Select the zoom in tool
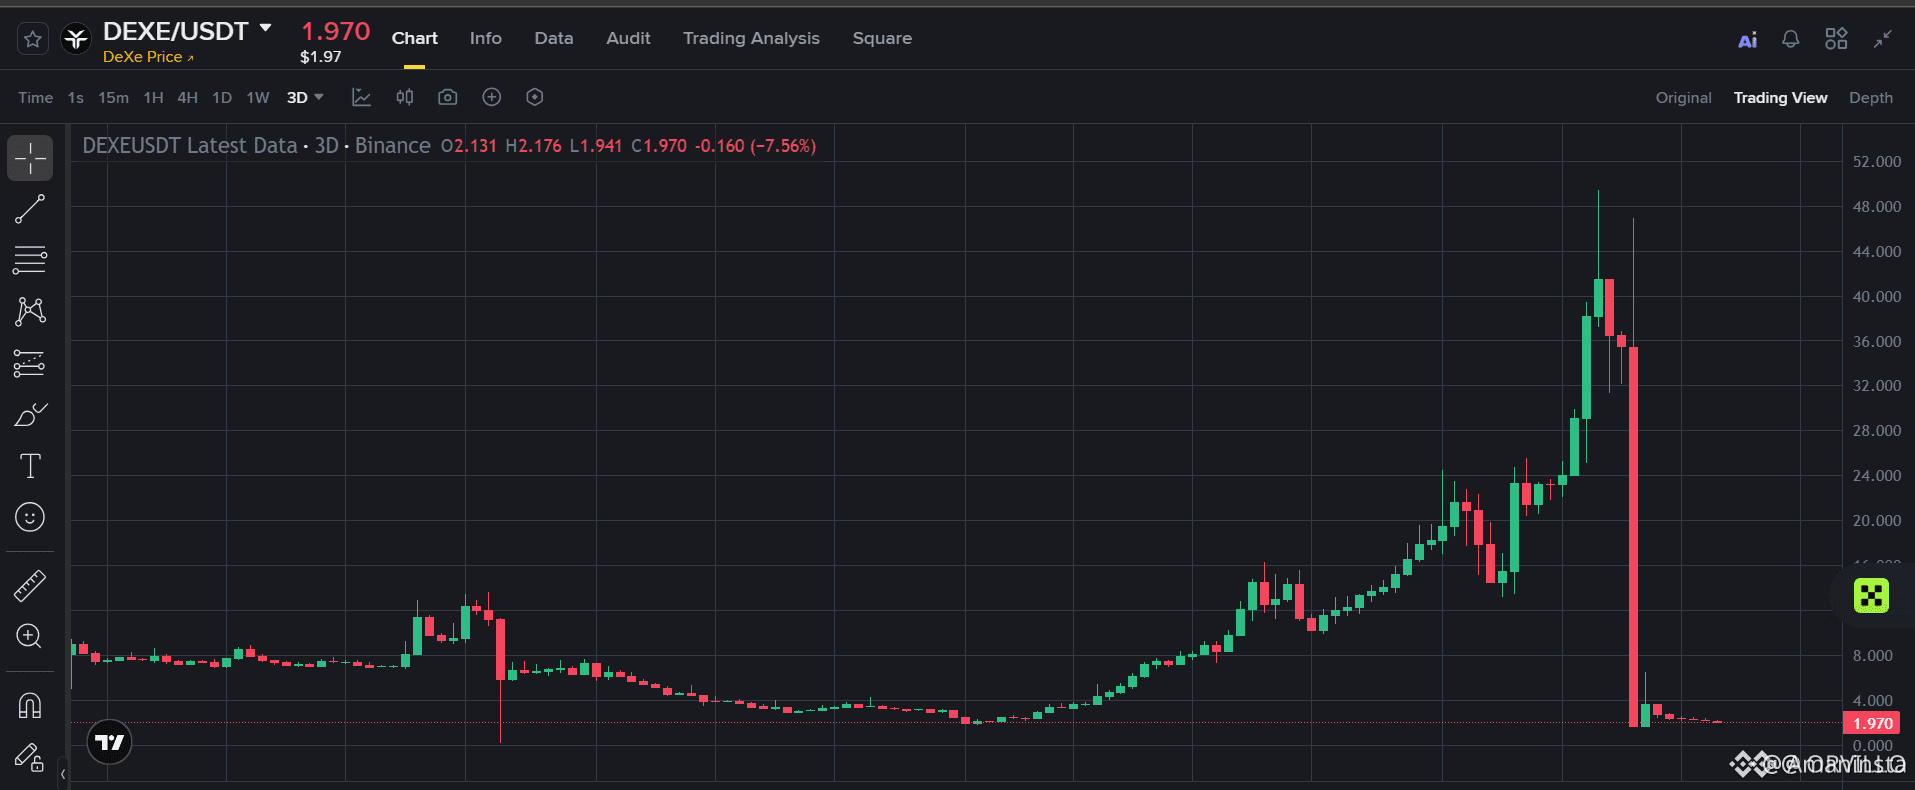The image size is (1915, 790). pos(30,637)
